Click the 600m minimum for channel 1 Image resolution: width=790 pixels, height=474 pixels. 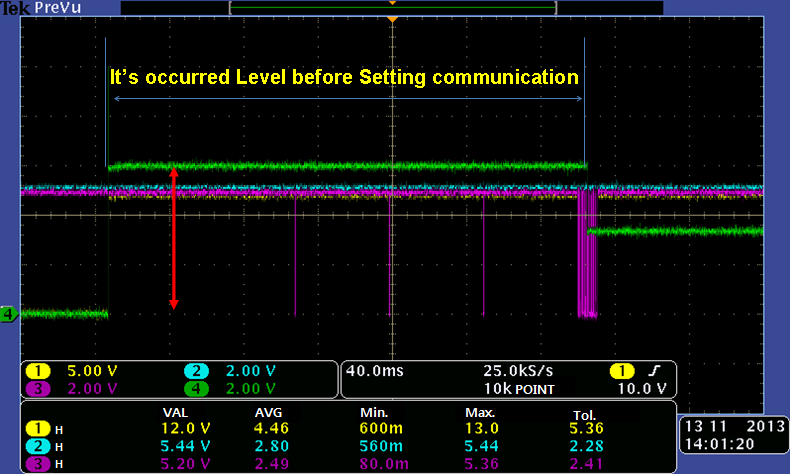(381, 429)
